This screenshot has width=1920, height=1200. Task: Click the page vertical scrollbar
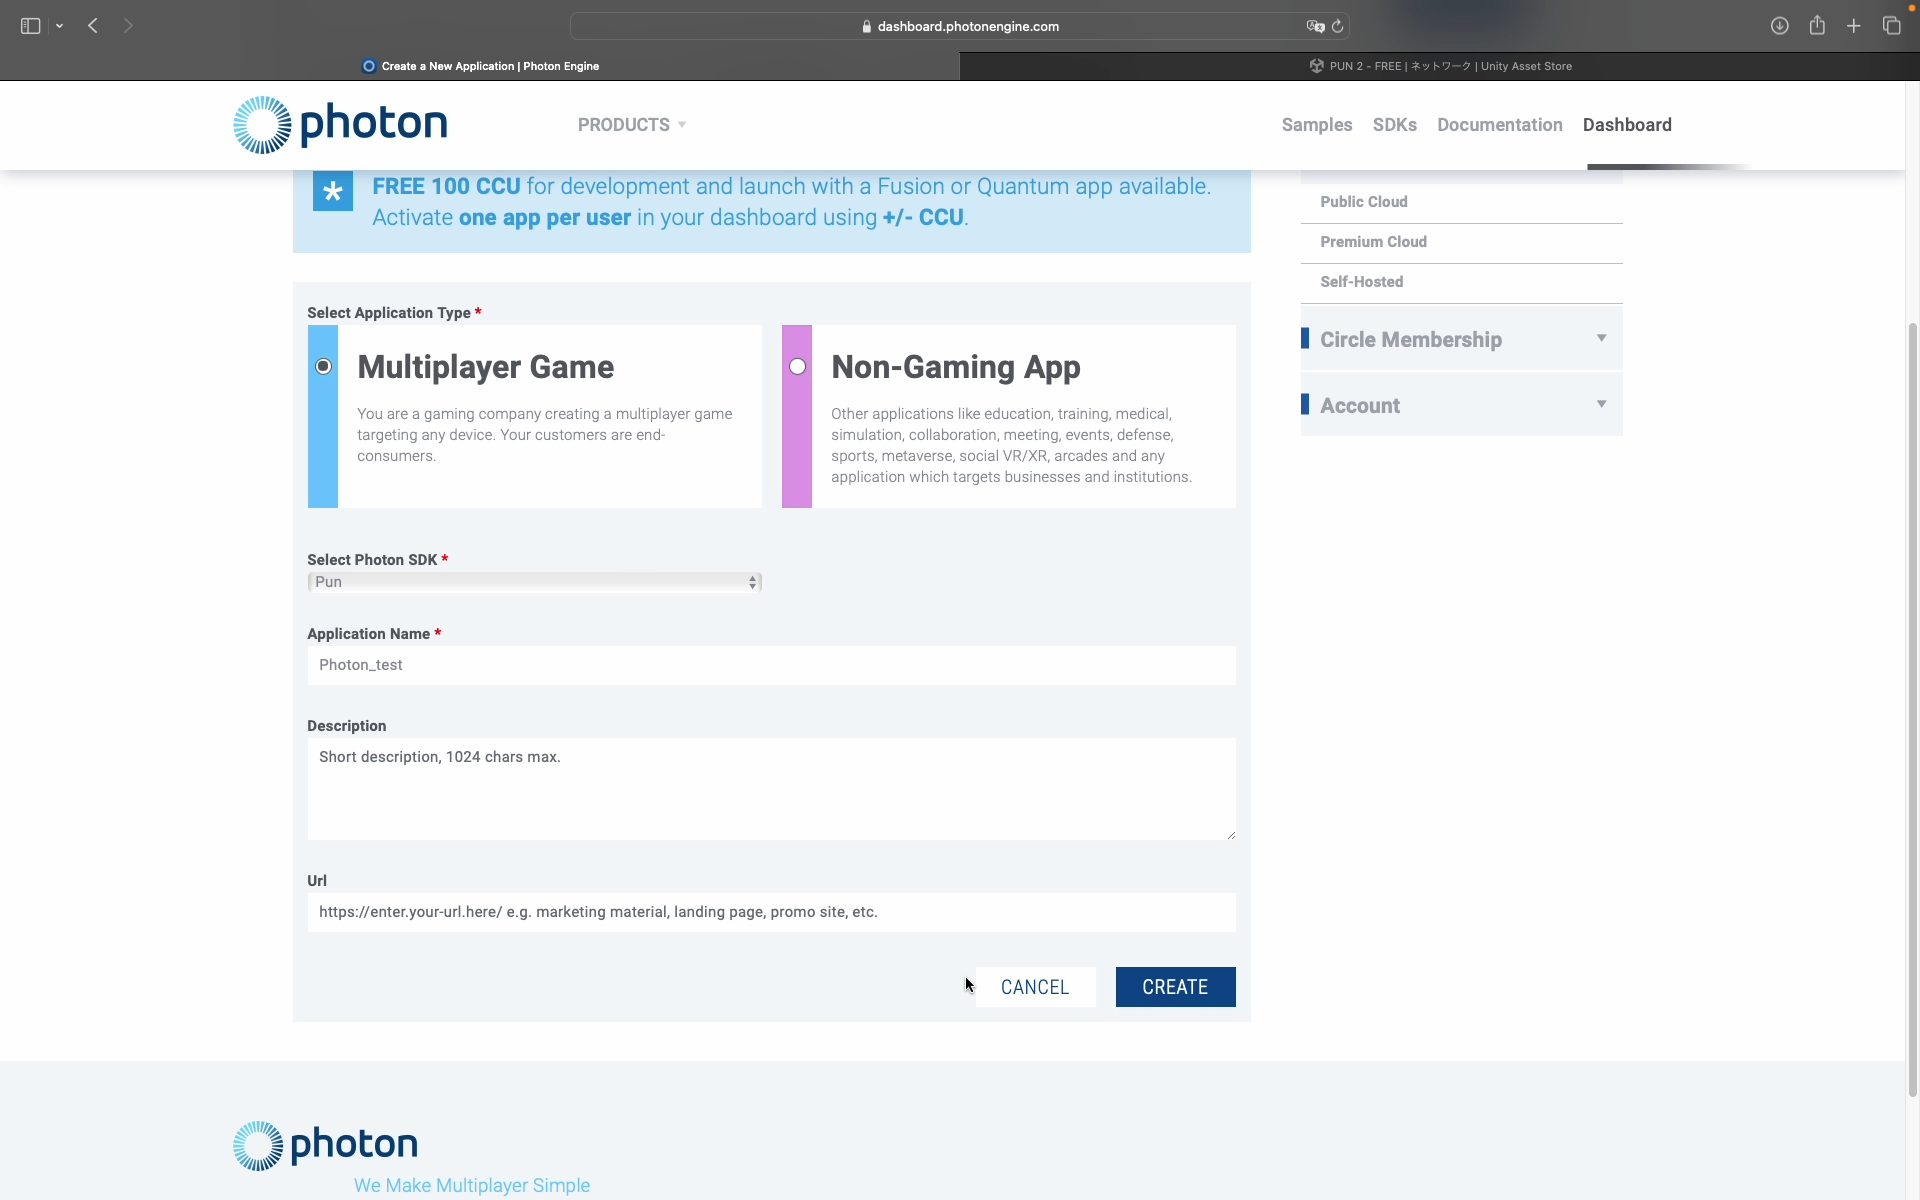[1913, 710]
